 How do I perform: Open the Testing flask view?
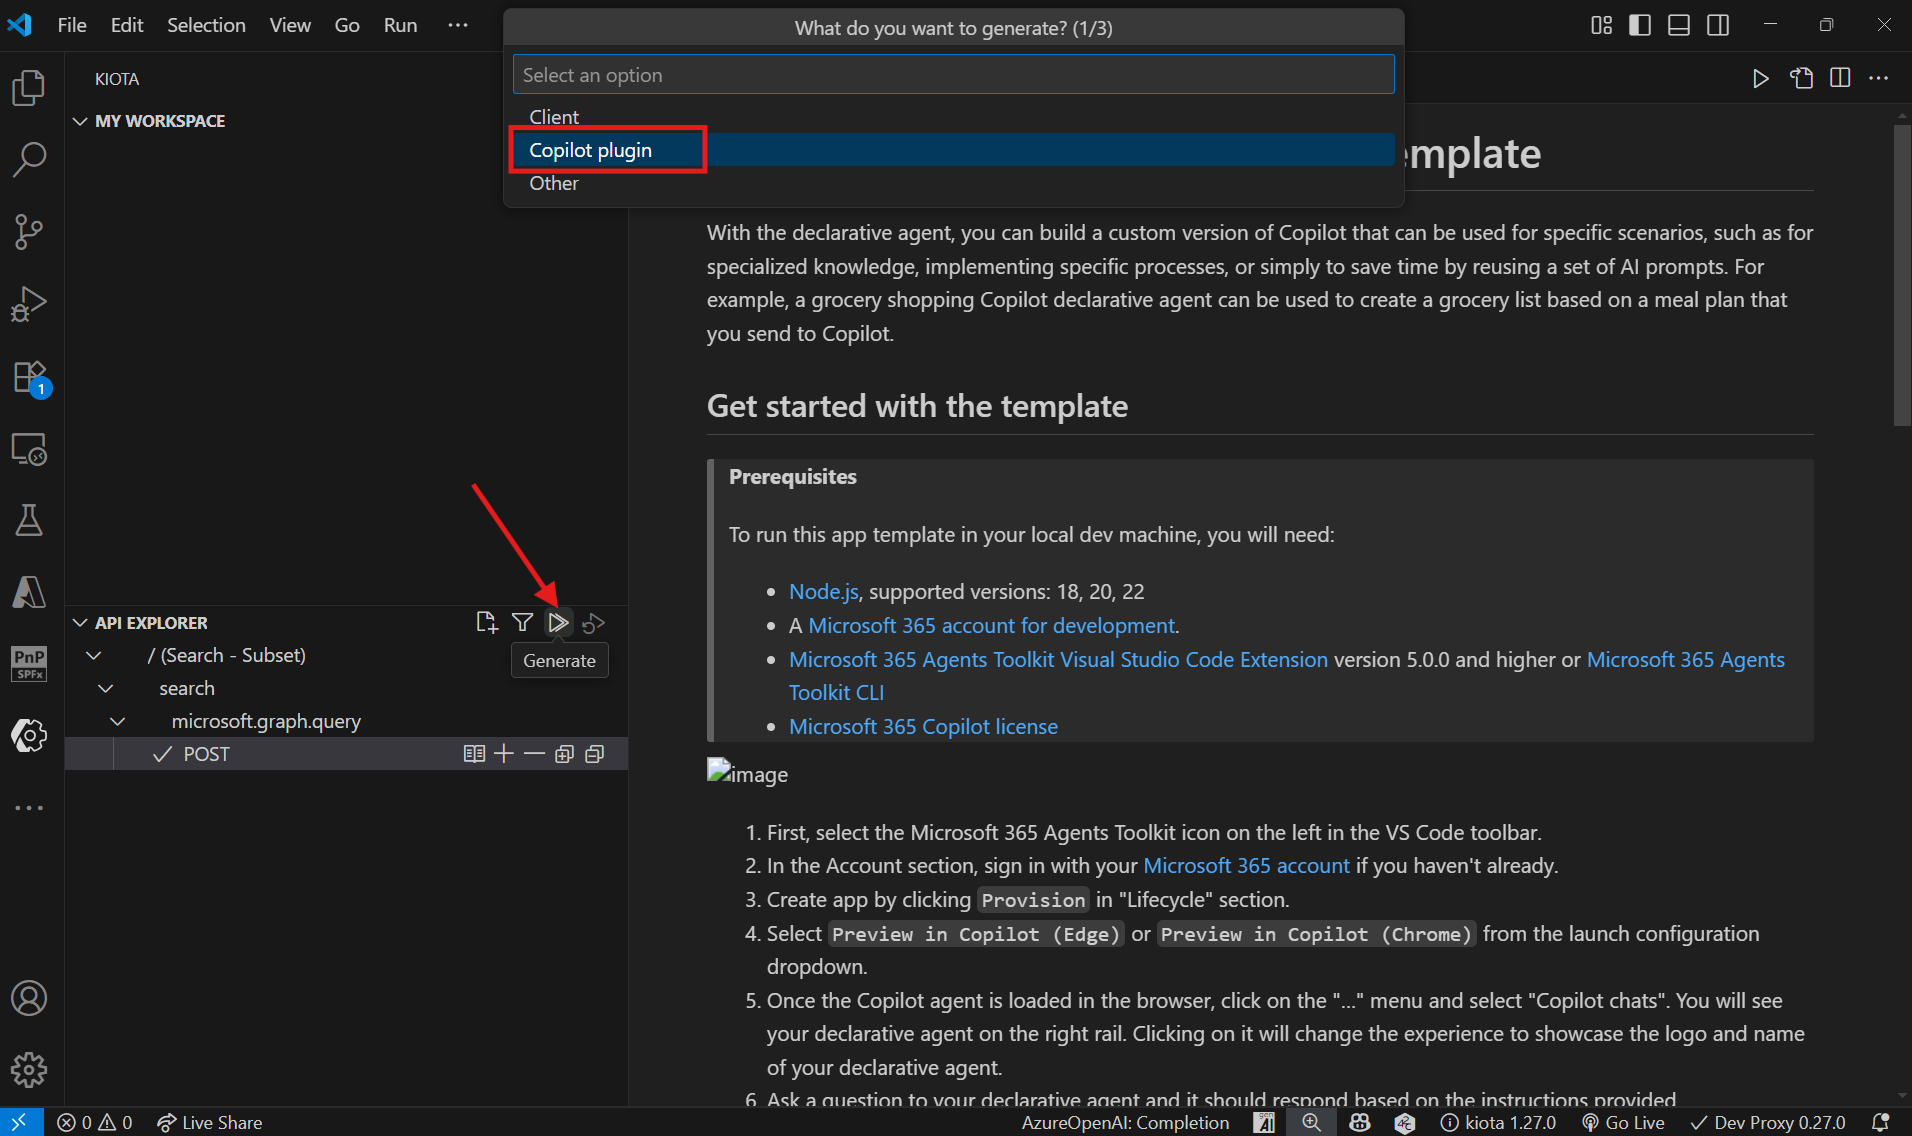tap(29, 520)
